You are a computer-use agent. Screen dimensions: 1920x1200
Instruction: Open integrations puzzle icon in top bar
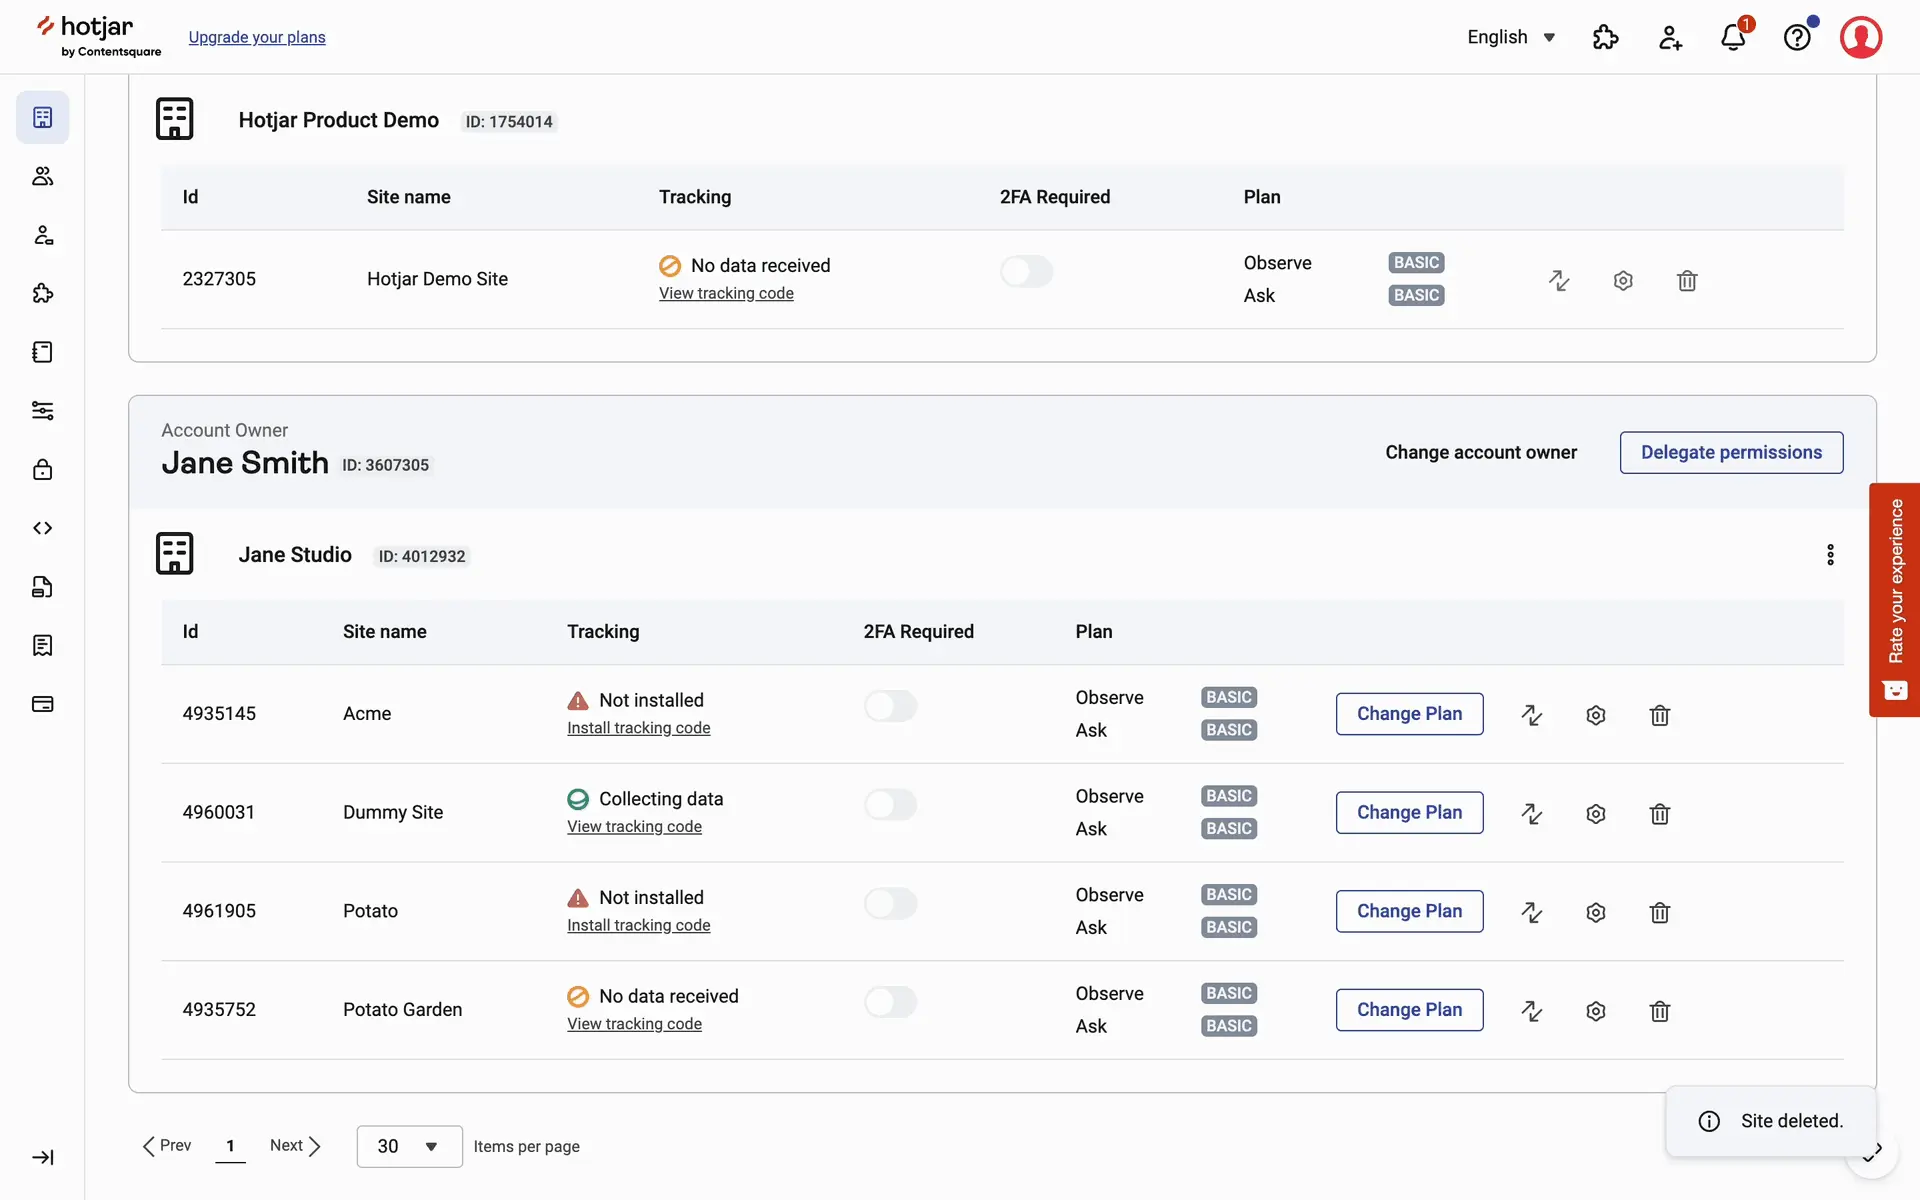coord(1605,38)
